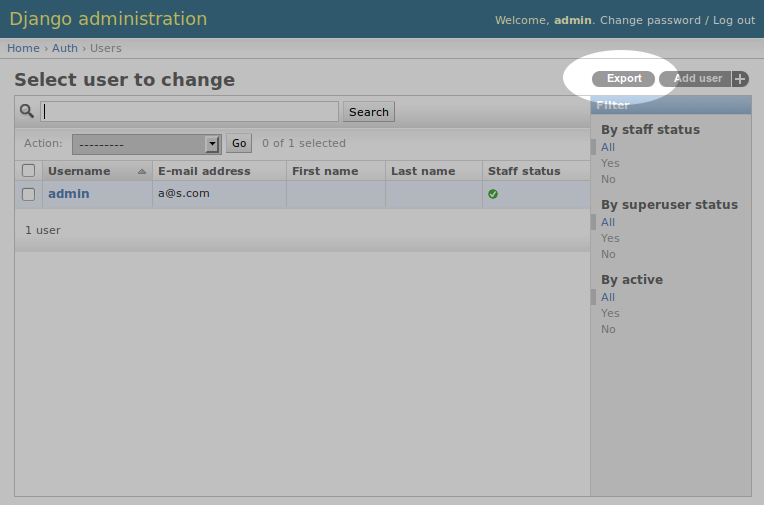This screenshot has width=764, height=505.
Task: Filter superuser status by No
Action: (x=608, y=254)
